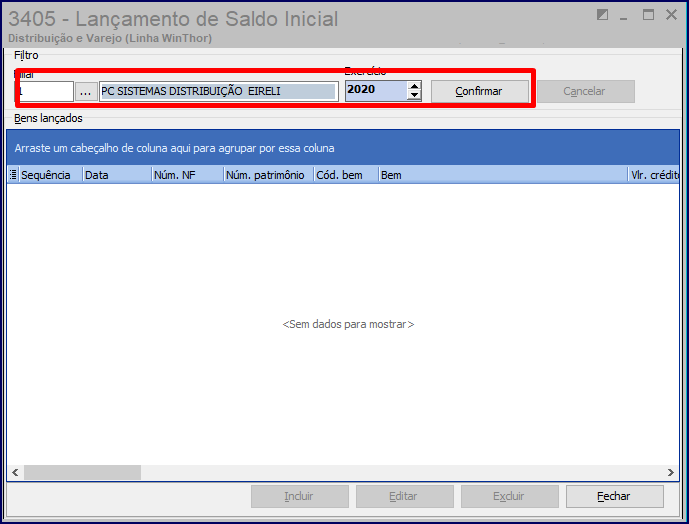Click the horizontal scrollbar left arrow
The height and width of the screenshot is (524, 689).
15,473
